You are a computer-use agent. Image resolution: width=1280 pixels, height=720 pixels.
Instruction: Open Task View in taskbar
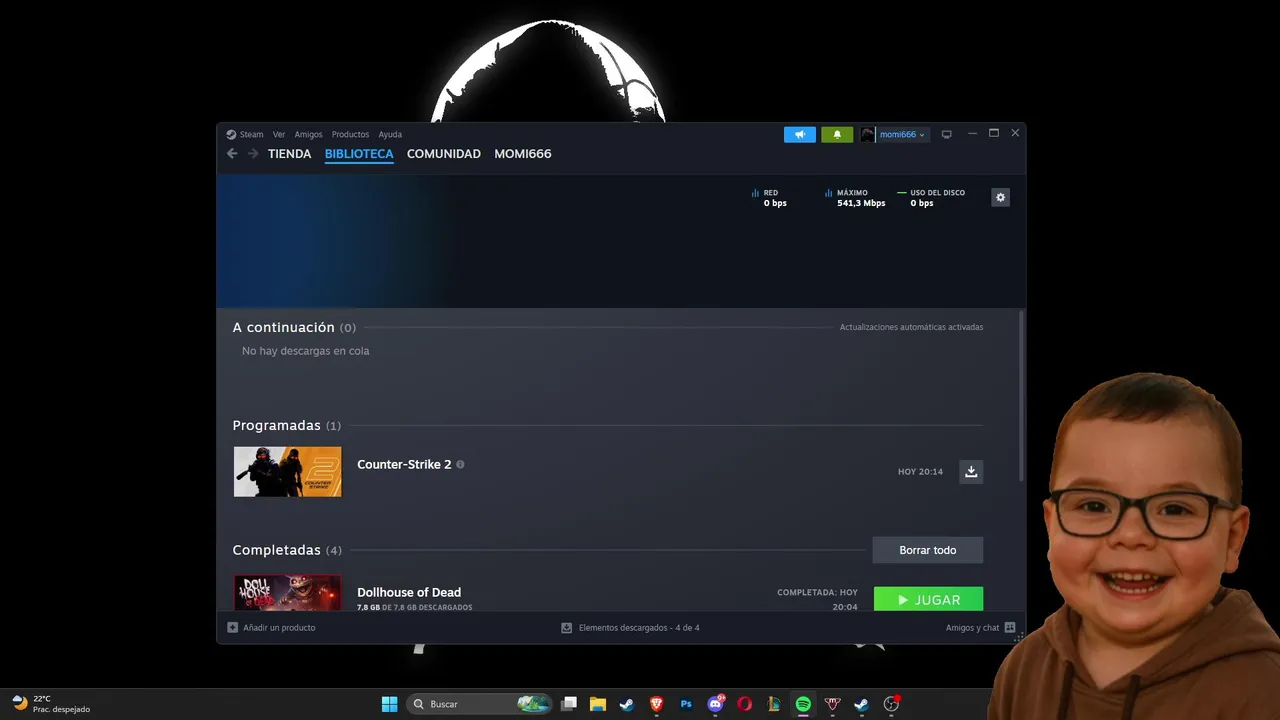(x=569, y=704)
